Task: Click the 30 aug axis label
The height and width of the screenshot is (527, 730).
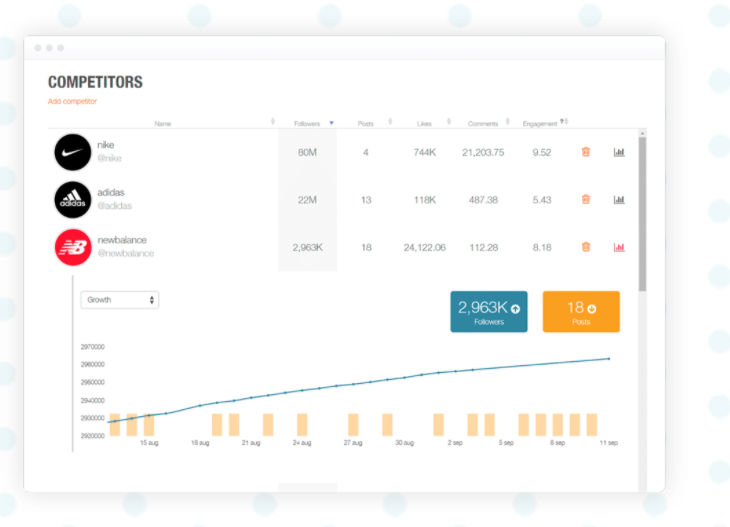Action: click(405, 443)
